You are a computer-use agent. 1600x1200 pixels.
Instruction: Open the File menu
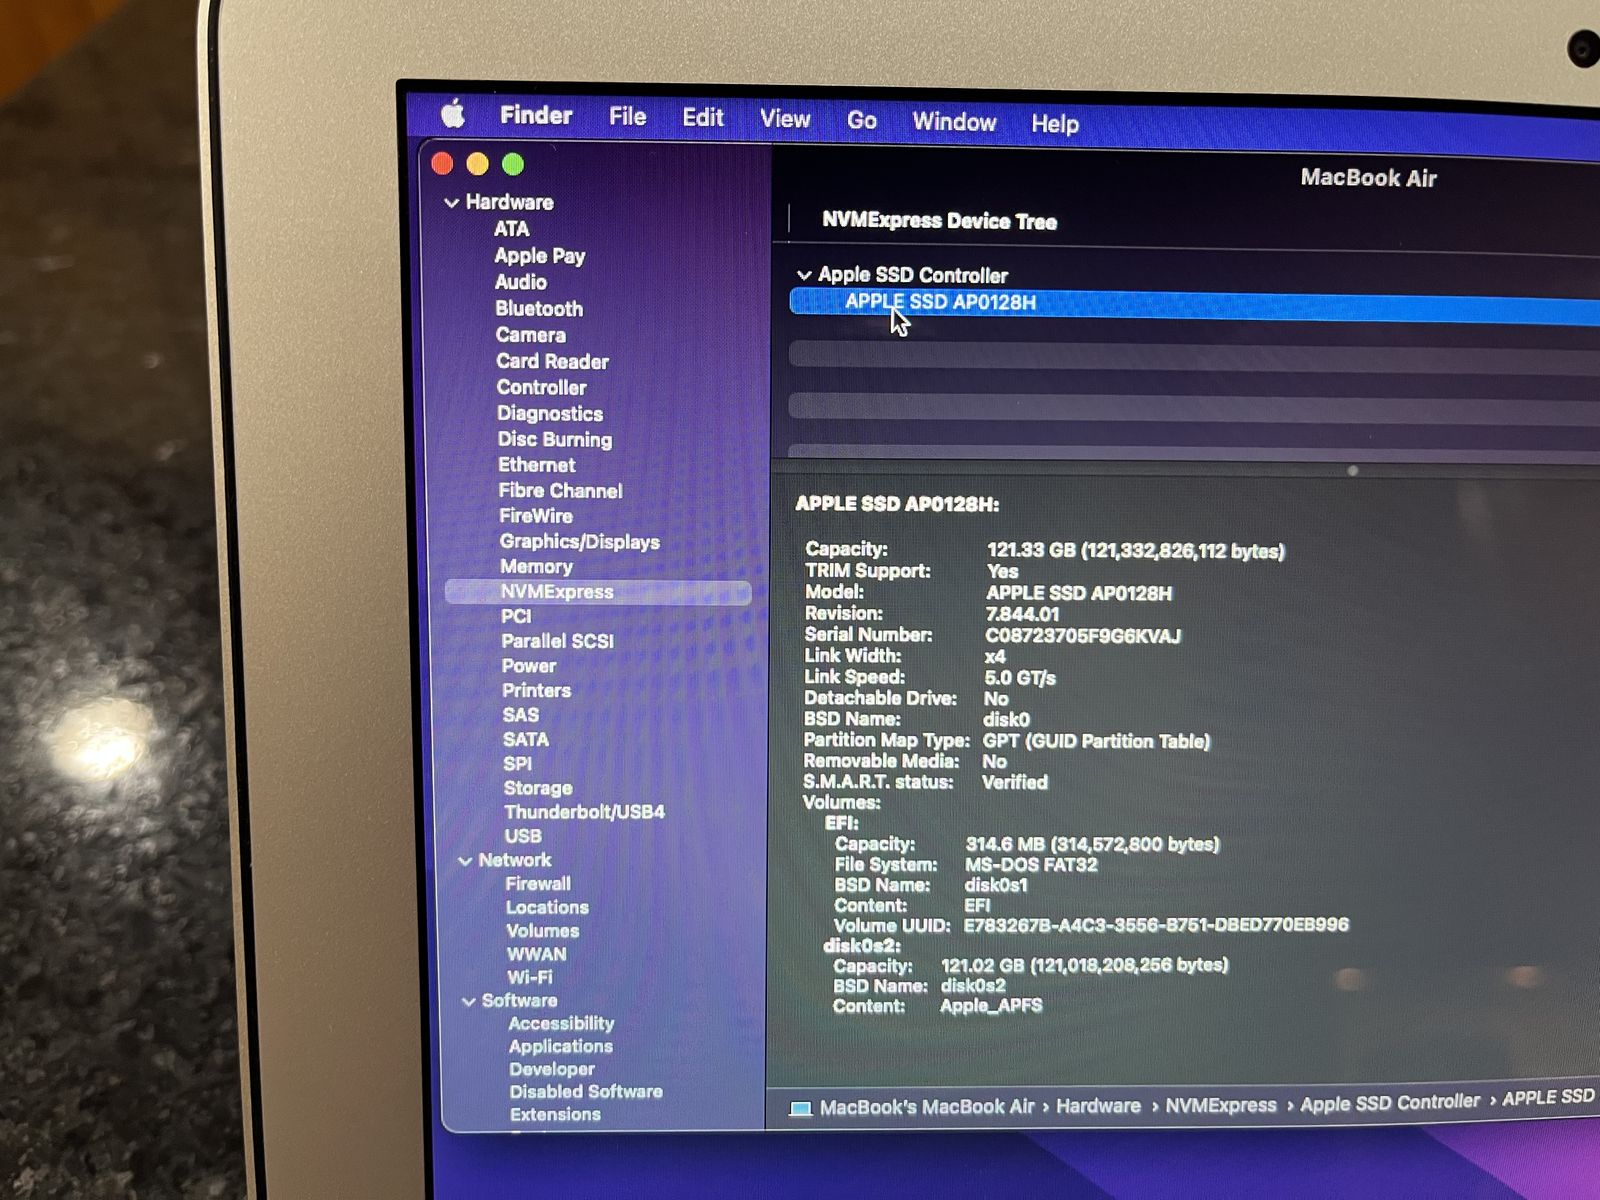(x=627, y=117)
